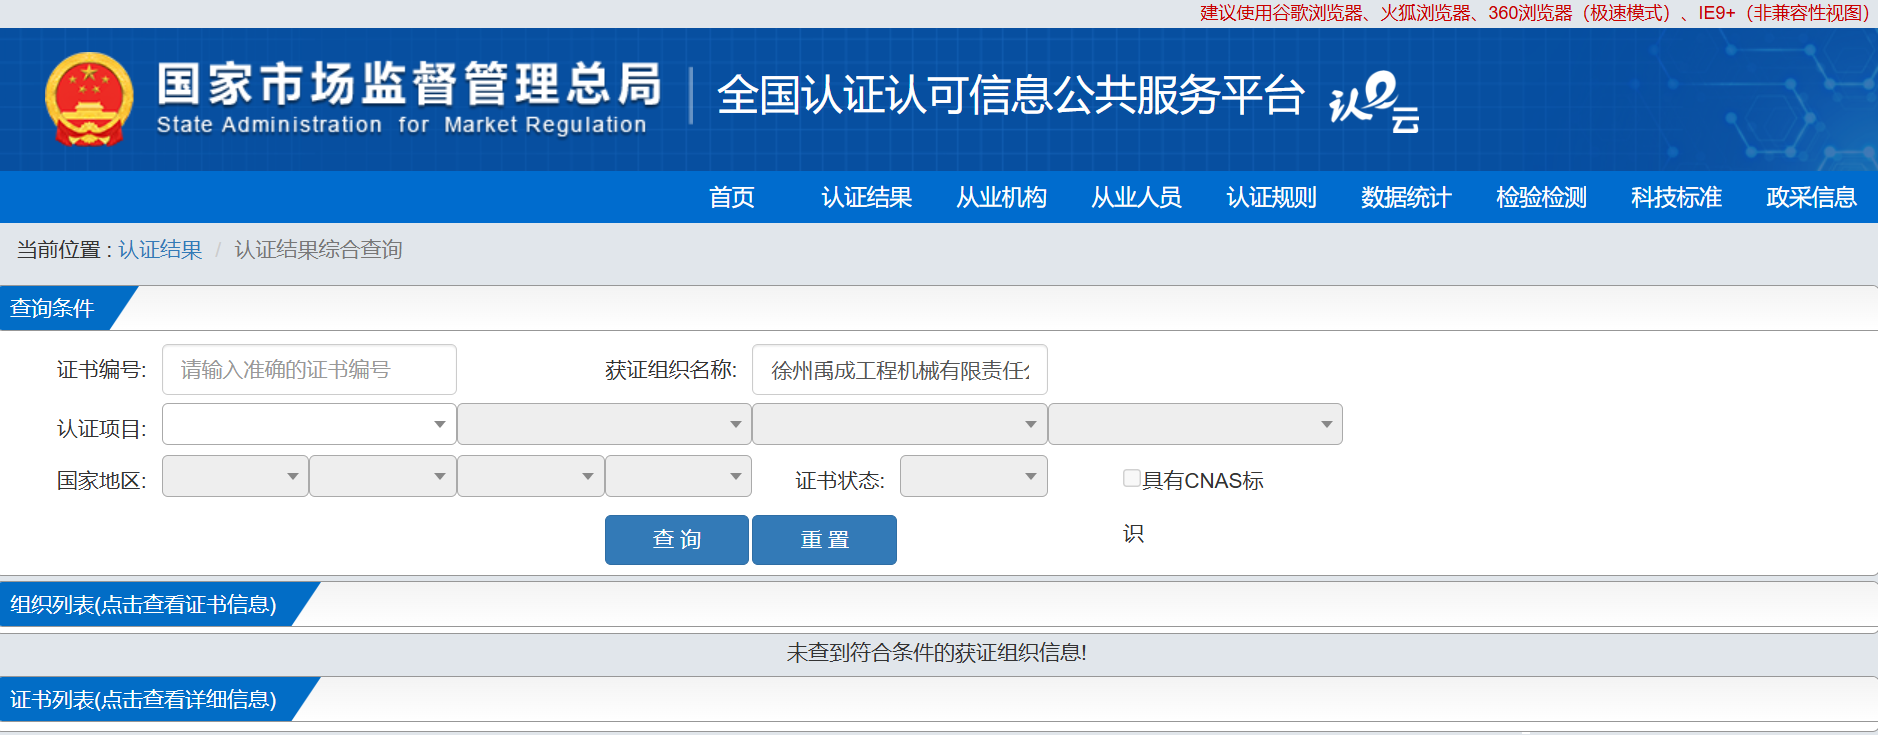This screenshot has height=735, width=1878.
Task: Expand the fourth 认证项目 dropdown
Action: (1195, 424)
